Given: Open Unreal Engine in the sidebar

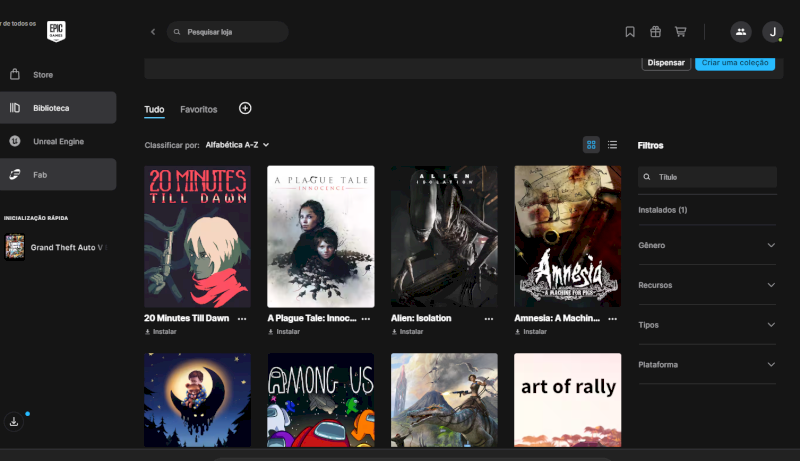Looking at the screenshot, I should pos(58,141).
